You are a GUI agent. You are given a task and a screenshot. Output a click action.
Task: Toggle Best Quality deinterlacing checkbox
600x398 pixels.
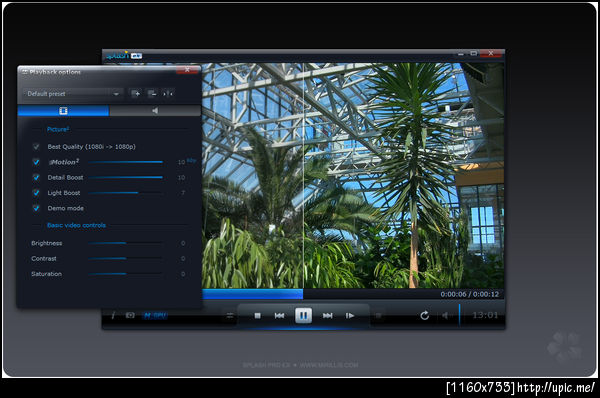coord(36,147)
